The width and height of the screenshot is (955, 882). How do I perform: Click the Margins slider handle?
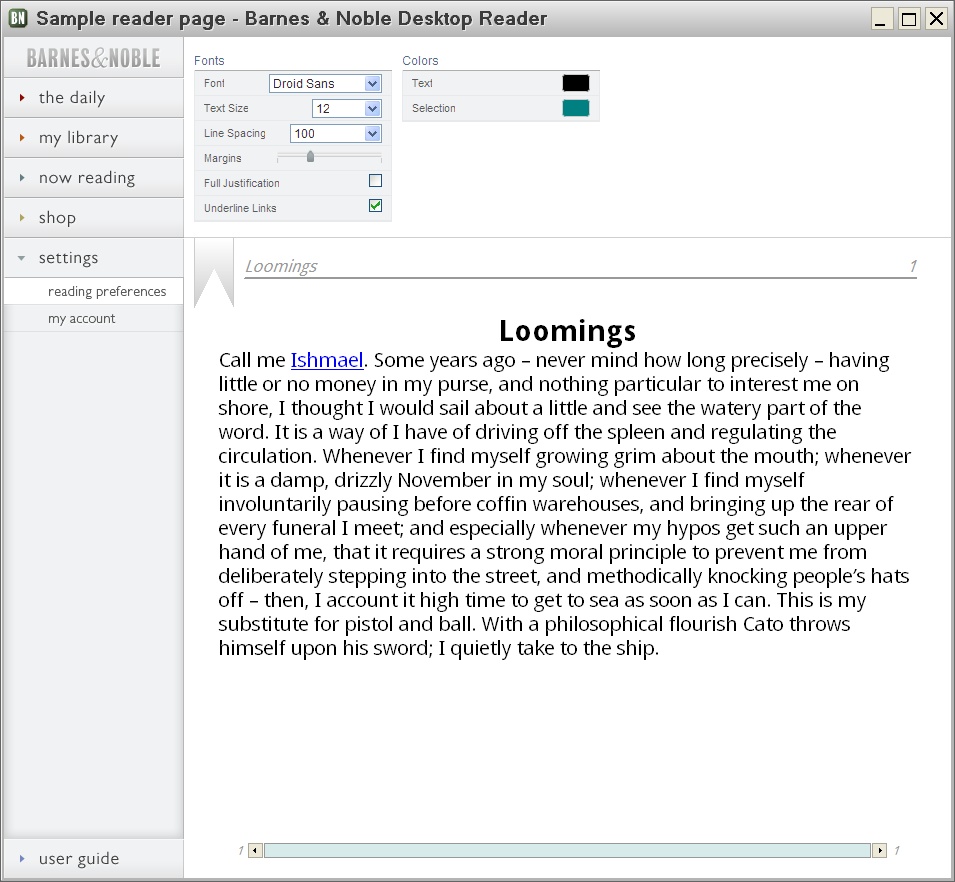(311, 157)
